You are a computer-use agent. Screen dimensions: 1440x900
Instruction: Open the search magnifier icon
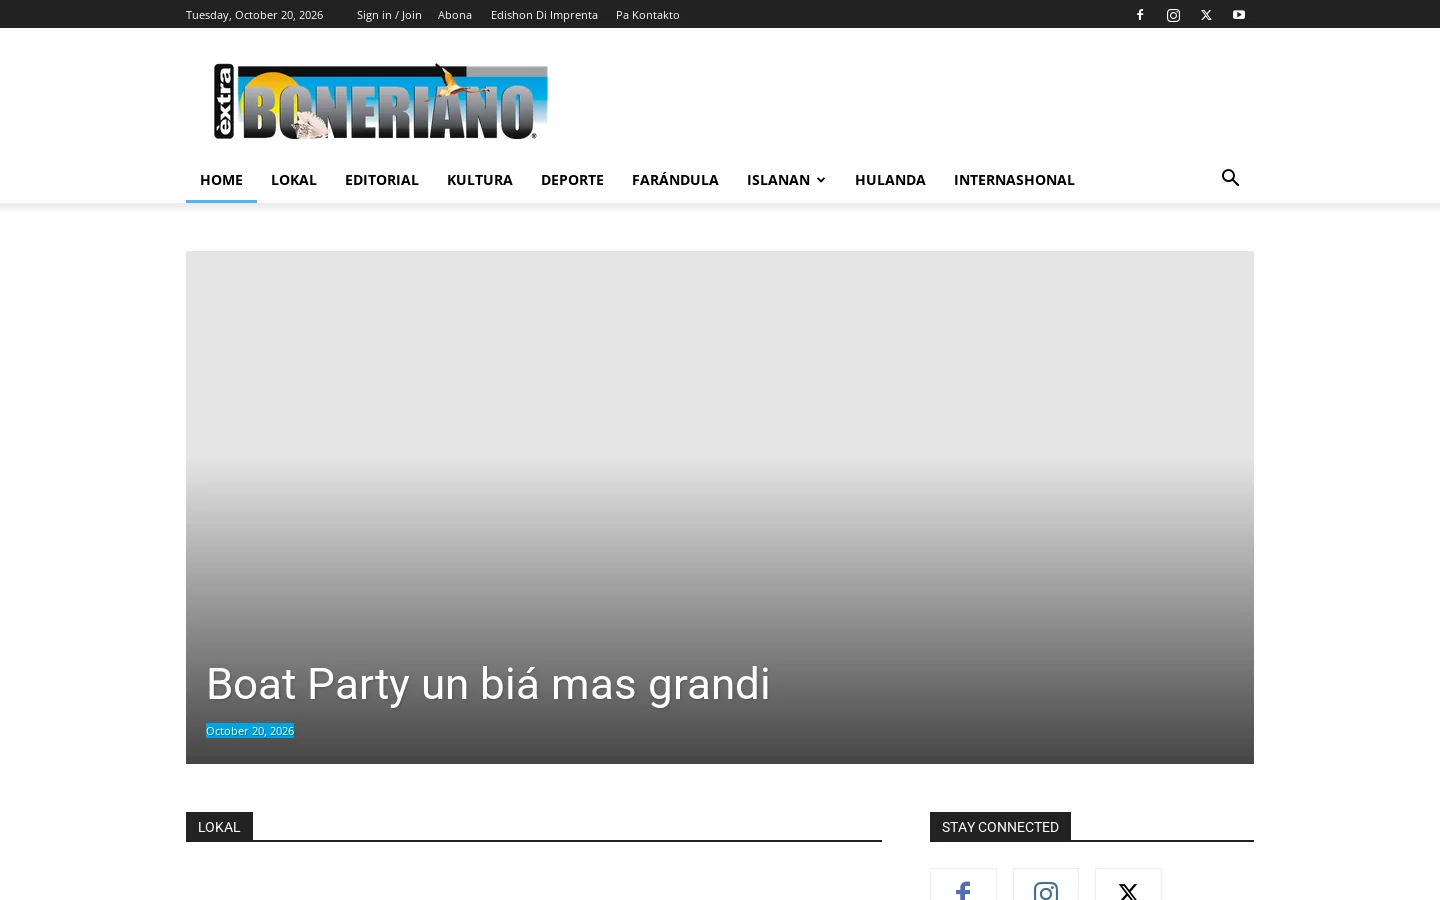pyautogui.click(x=1230, y=178)
